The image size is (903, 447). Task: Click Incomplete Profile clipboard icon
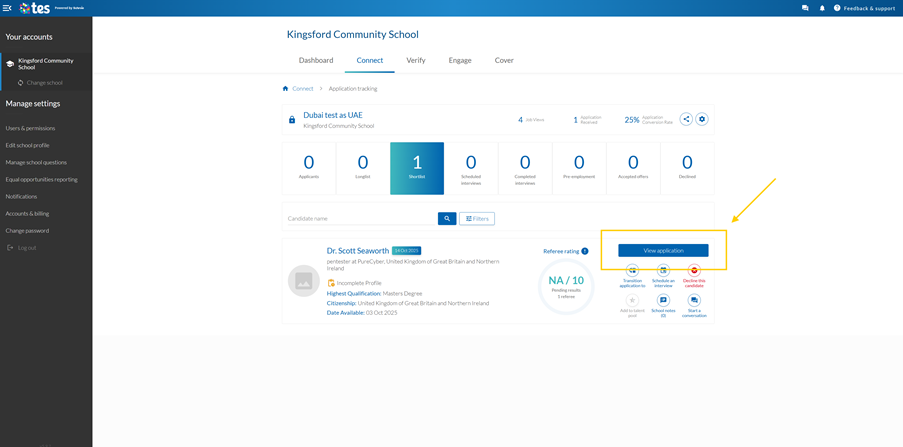coord(331,283)
